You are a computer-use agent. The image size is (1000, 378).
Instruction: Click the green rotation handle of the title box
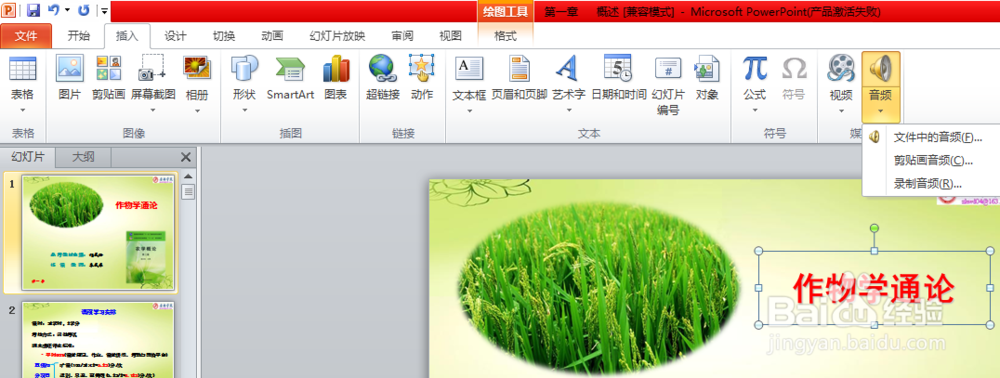pos(874,228)
